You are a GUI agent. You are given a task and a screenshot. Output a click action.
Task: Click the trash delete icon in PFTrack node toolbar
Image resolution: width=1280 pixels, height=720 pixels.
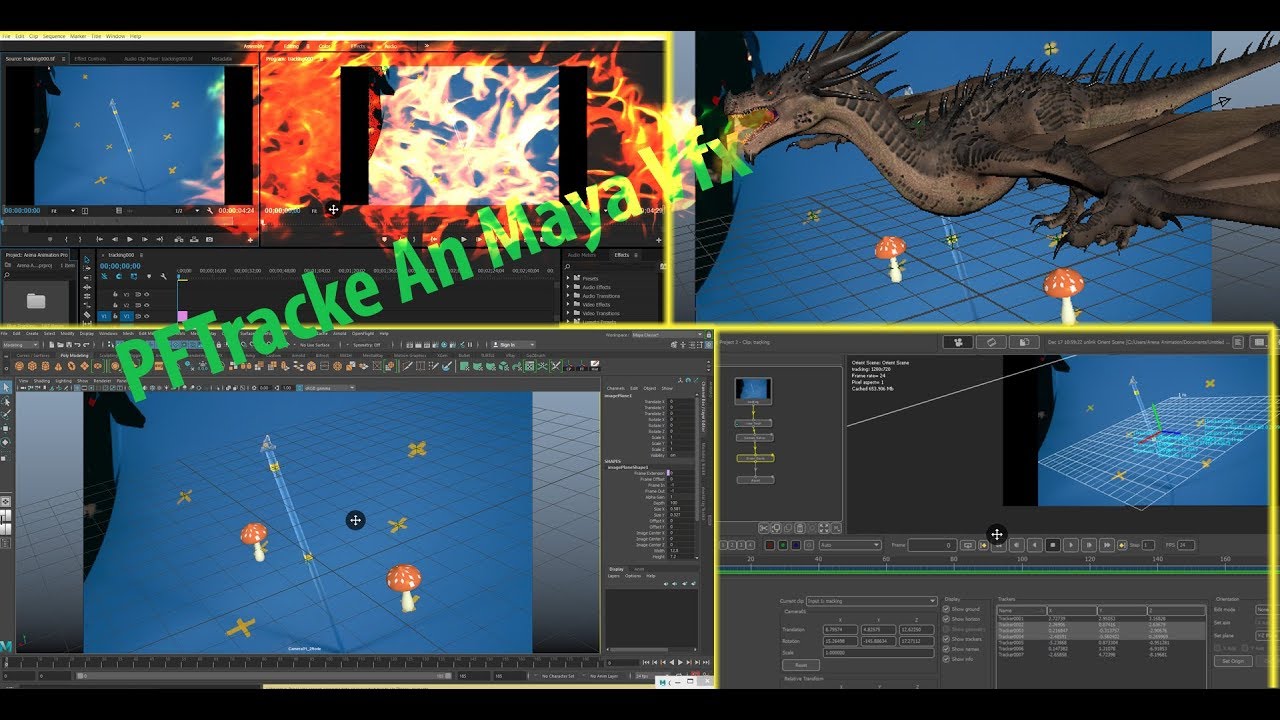pos(799,528)
